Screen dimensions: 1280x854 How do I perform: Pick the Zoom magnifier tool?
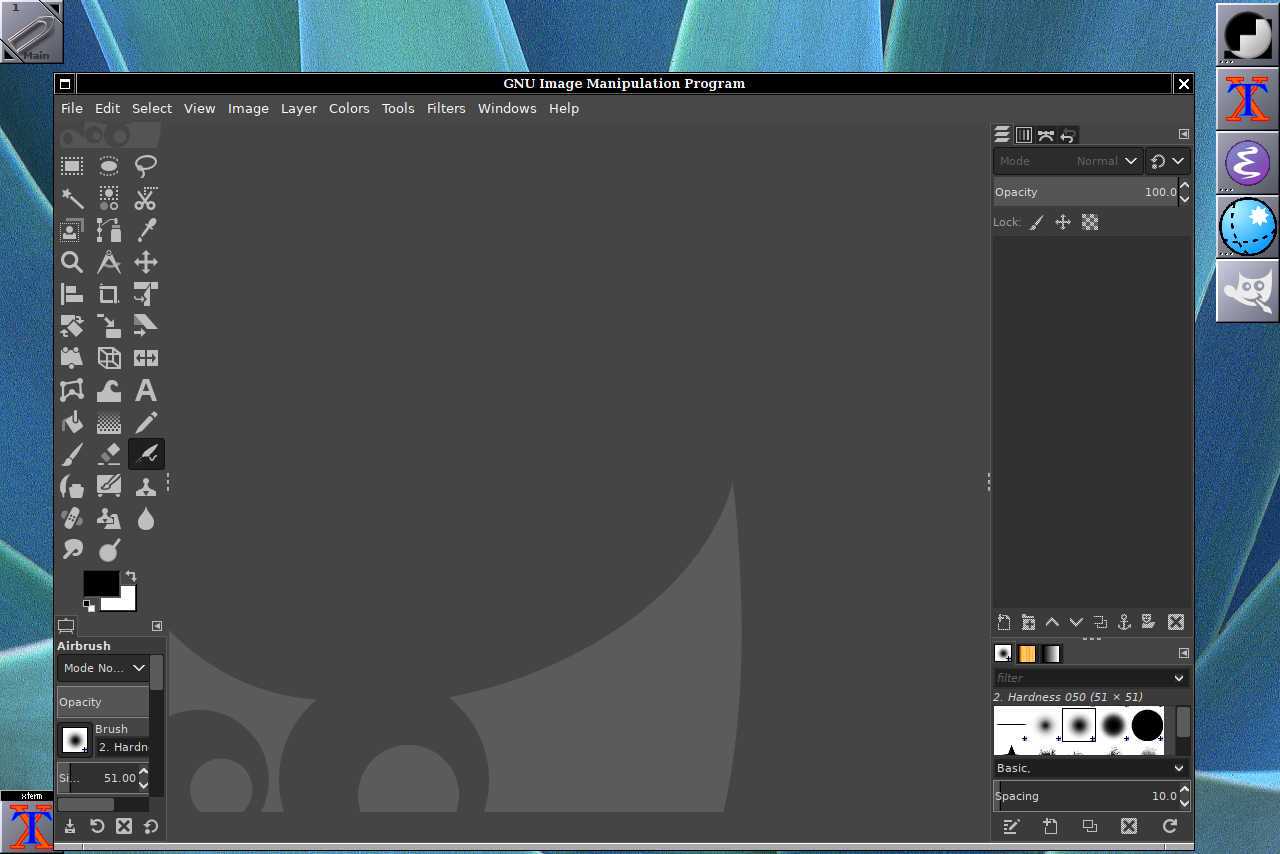tap(72, 262)
